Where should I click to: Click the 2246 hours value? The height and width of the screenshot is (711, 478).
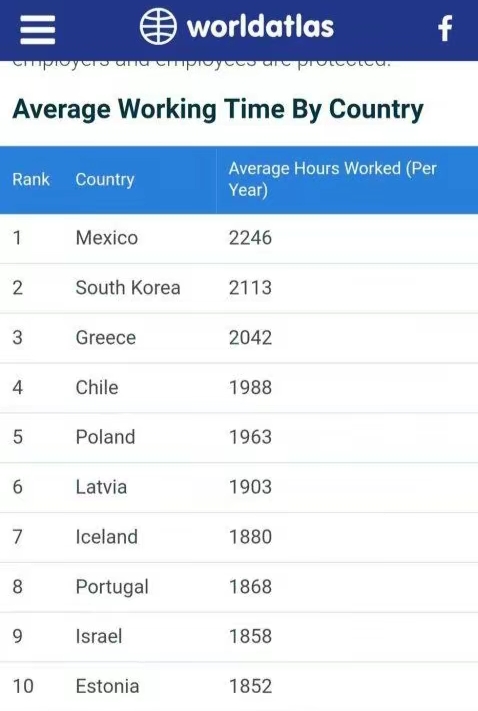(250, 238)
